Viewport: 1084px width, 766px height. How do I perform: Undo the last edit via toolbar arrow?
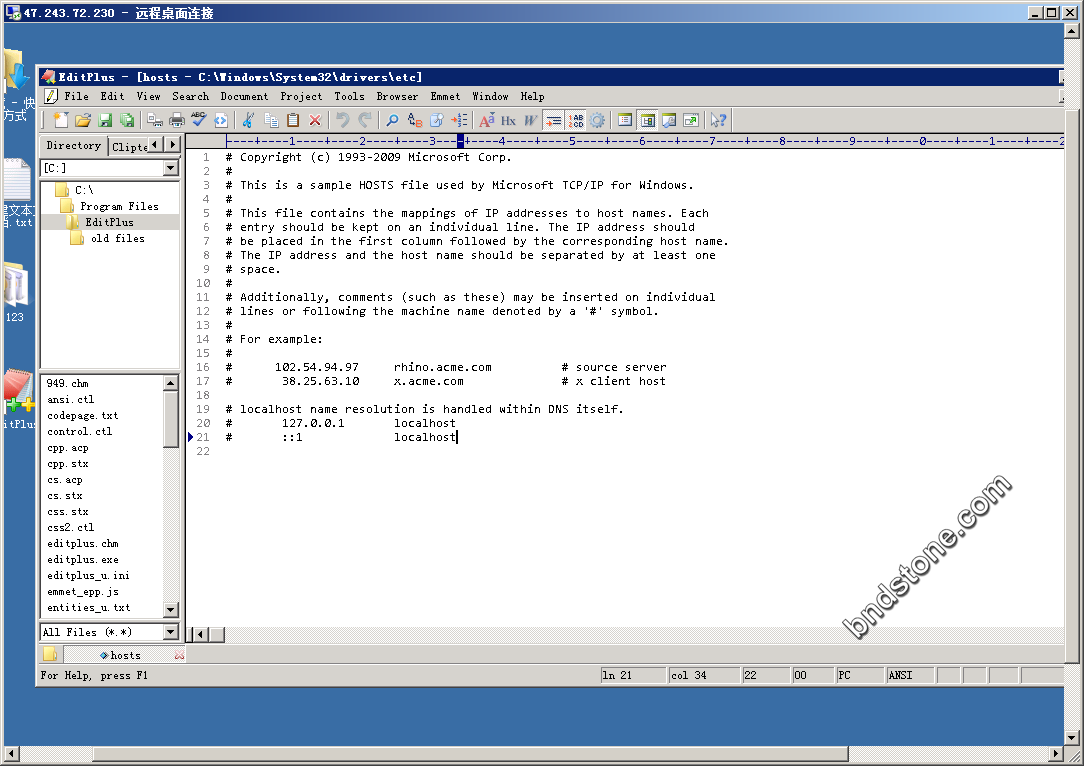pos(343,120)
